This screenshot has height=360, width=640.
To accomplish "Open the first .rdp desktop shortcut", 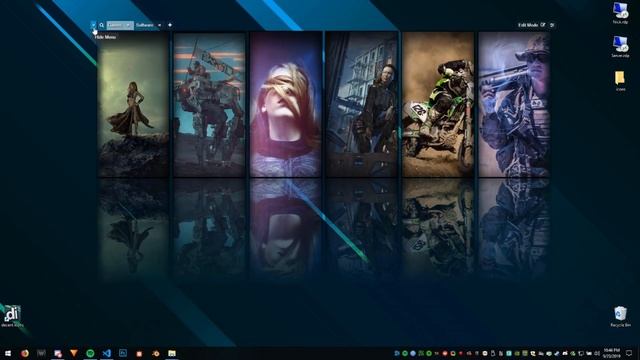I will 620,13.
